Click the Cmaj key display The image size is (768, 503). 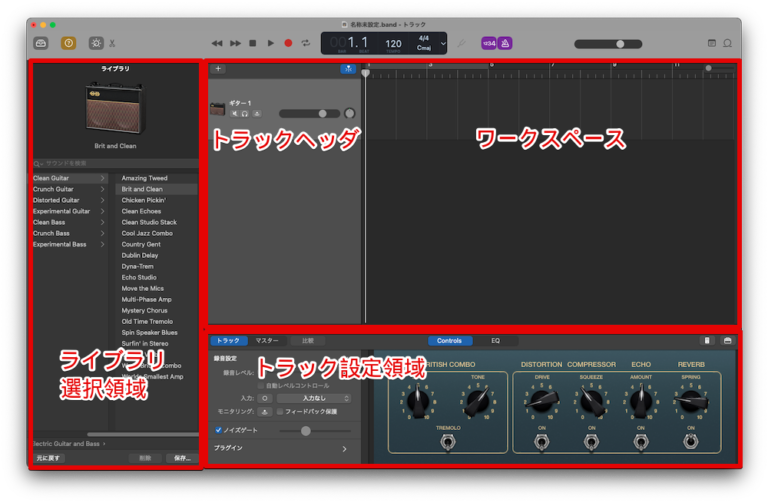coord(424,48)
